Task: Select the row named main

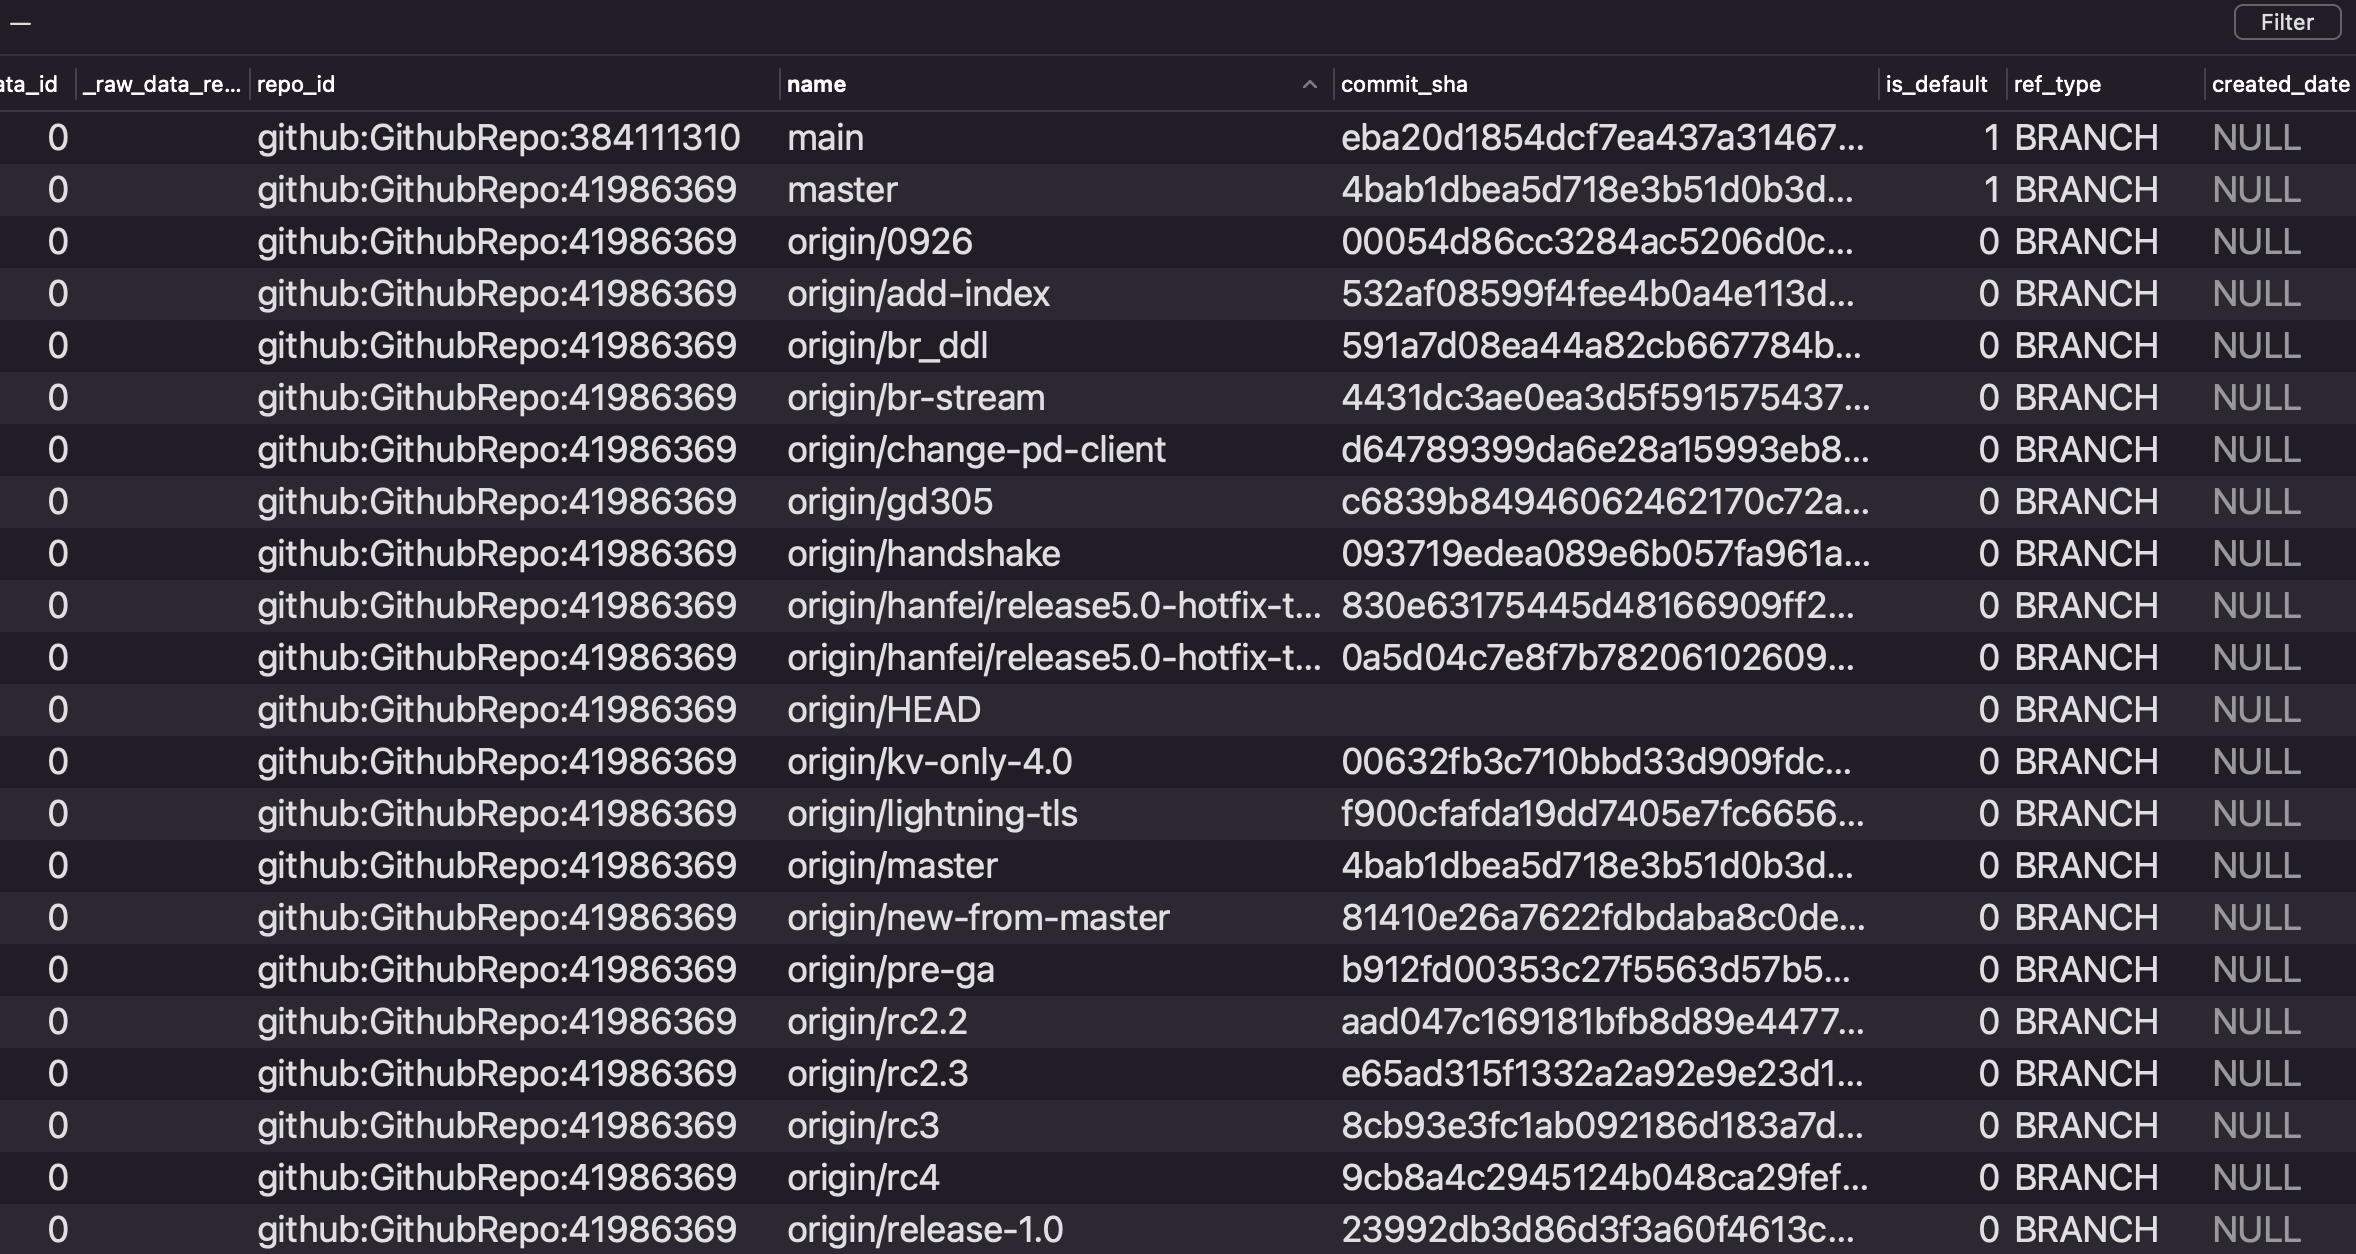Action: tap(825, 138)
